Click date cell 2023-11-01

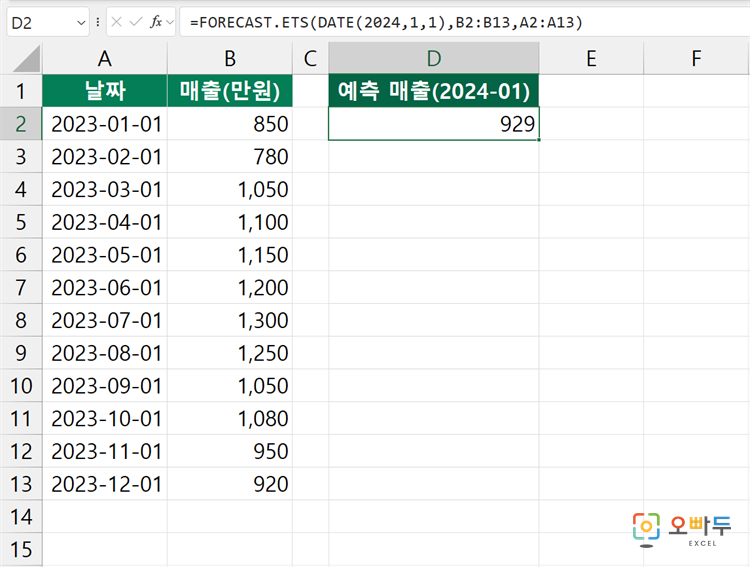(x=105, y=451)
